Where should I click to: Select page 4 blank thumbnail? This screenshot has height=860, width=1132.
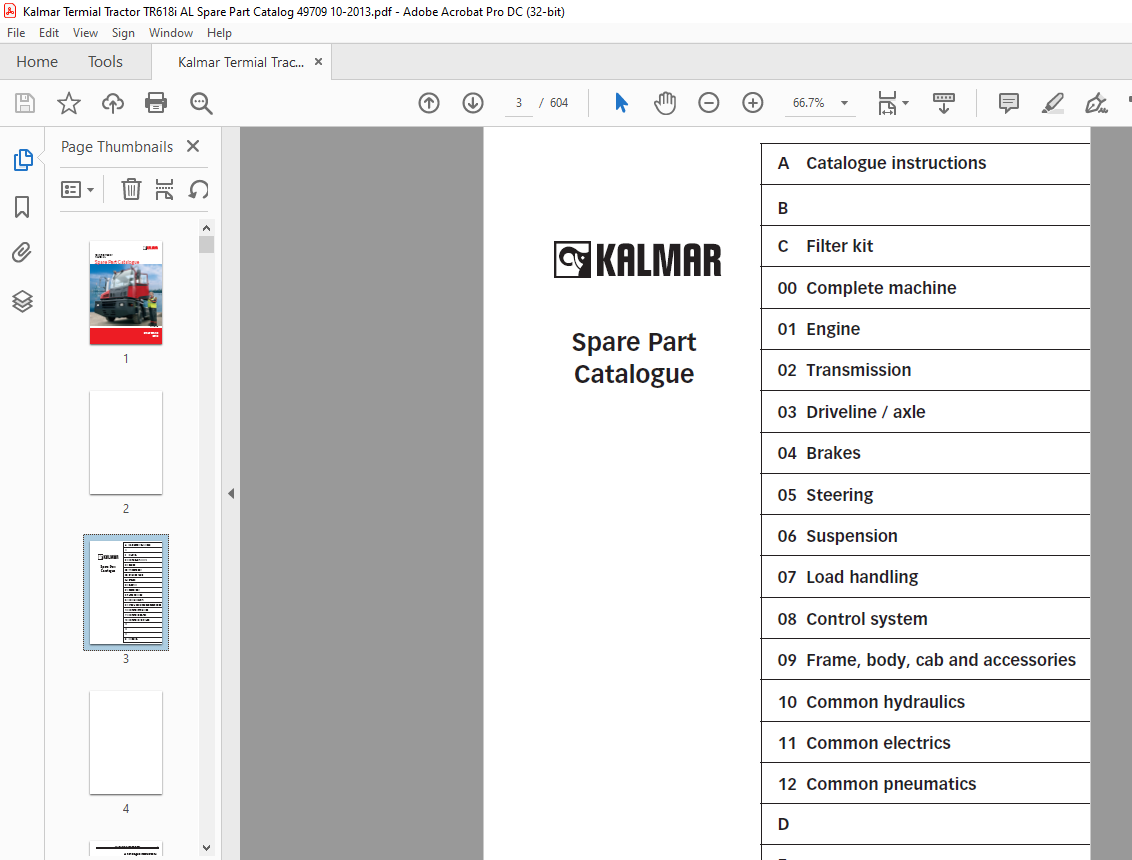click(x=126, y=742)
